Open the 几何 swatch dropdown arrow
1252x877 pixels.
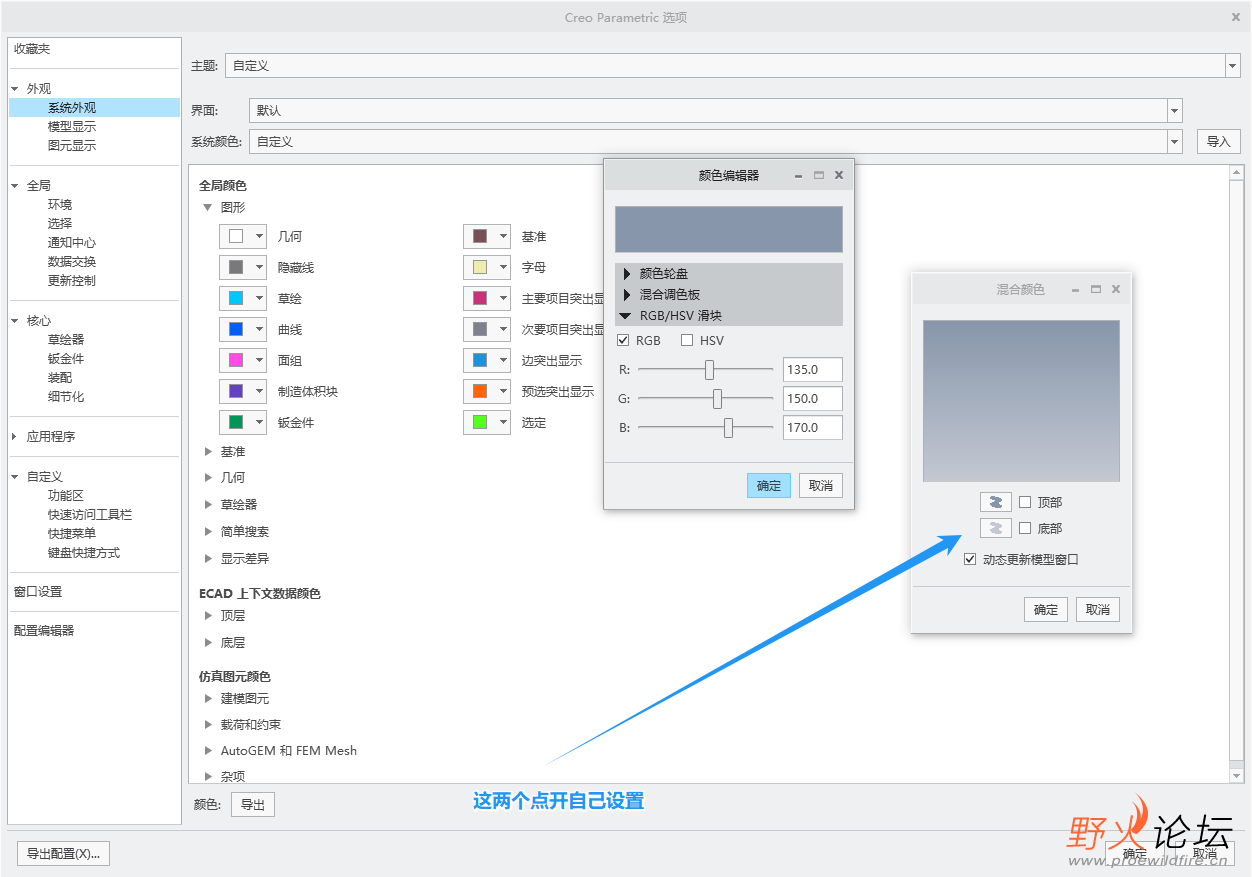click(x=260, y=237)
